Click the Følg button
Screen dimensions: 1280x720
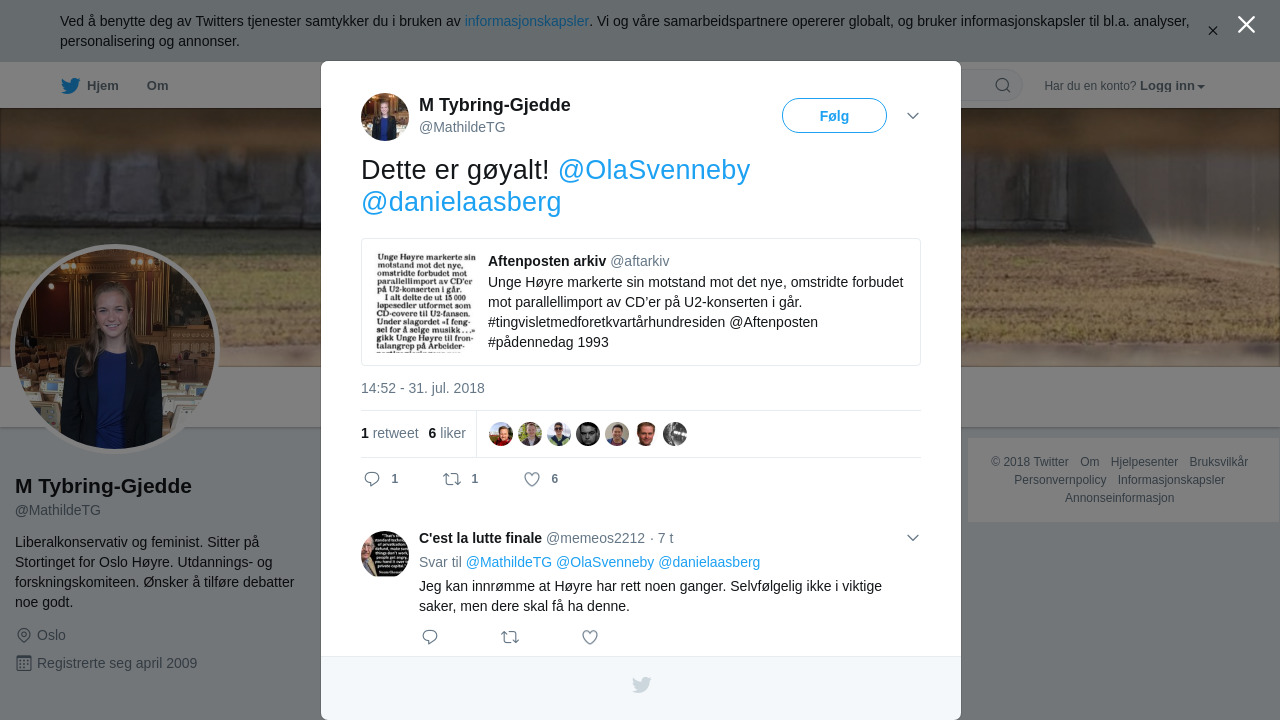click(834, 116)
